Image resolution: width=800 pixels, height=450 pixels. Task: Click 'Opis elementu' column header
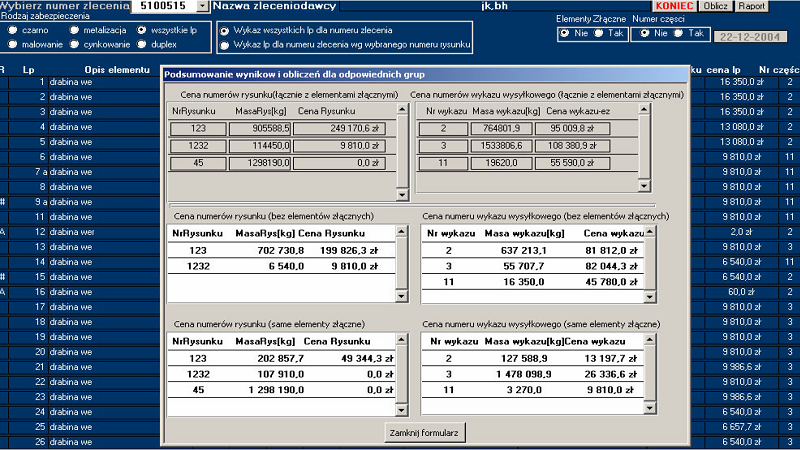tap(117, 70)
